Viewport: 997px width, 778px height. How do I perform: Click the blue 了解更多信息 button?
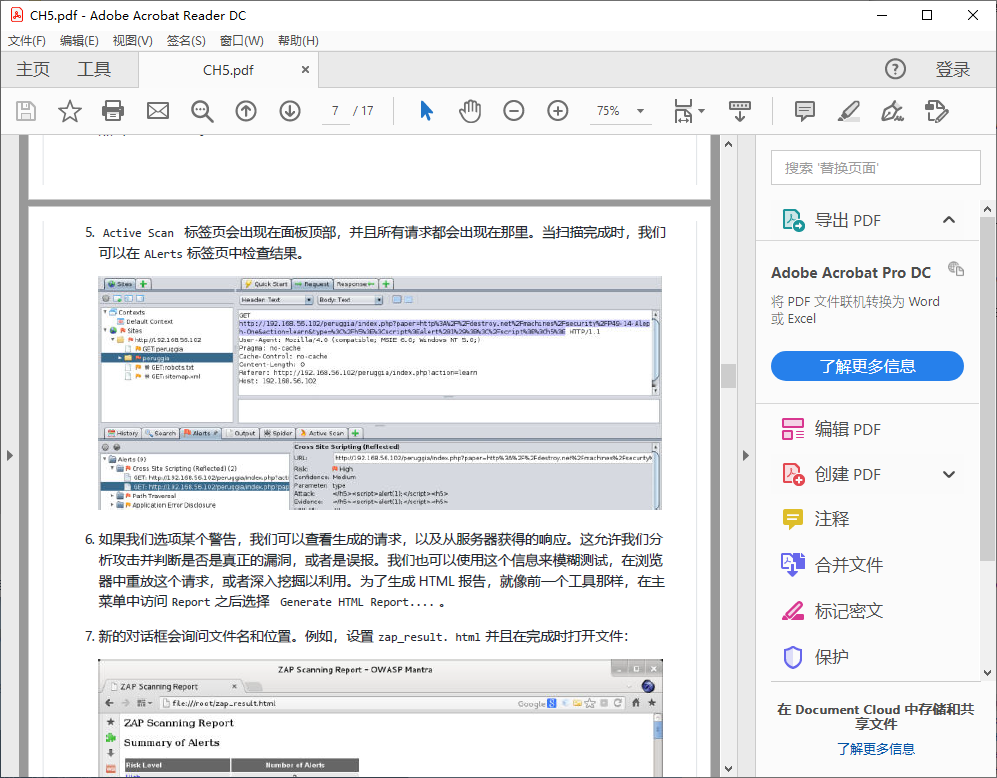[867, 366]
